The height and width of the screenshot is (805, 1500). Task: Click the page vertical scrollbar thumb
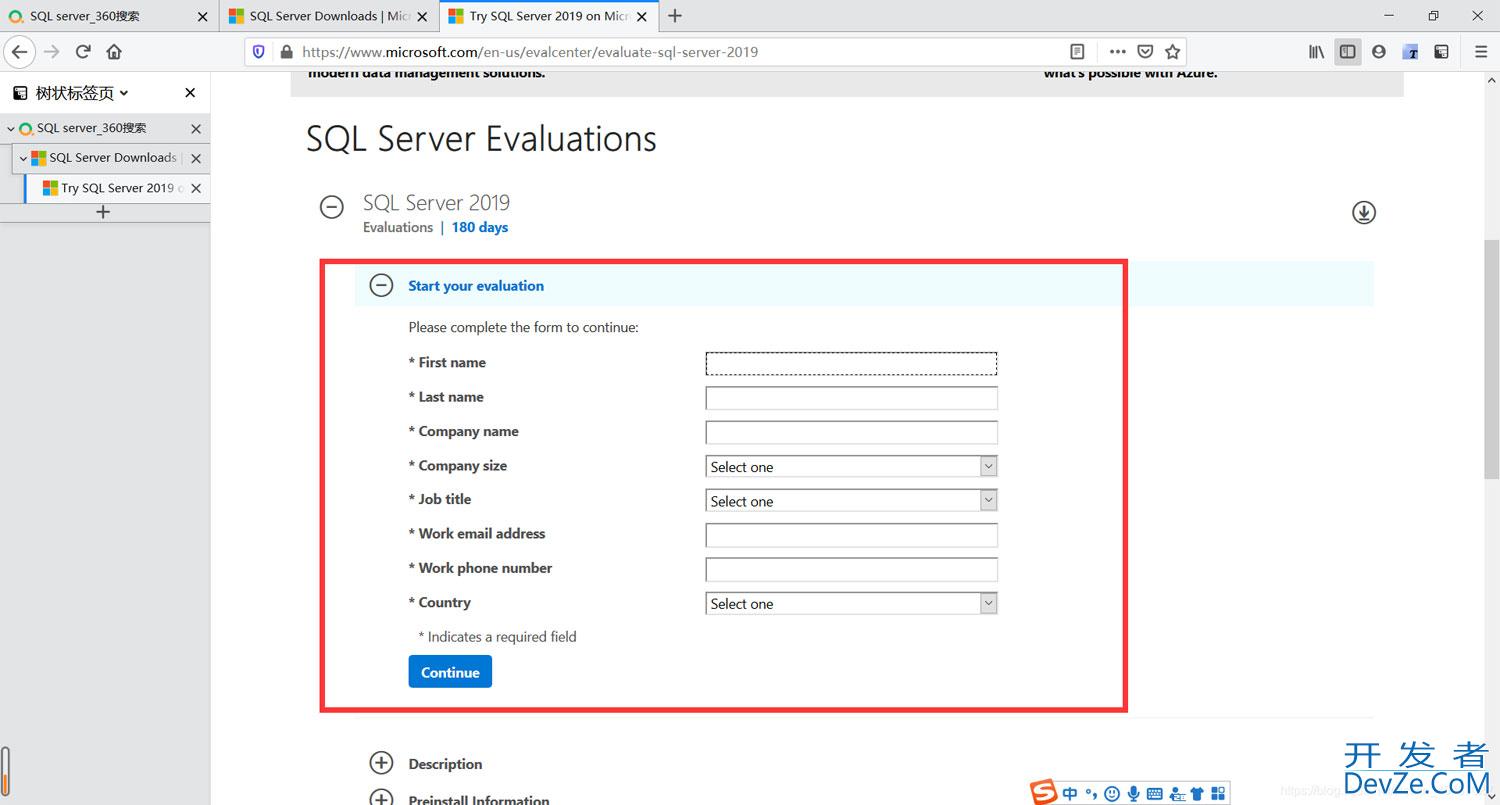[1491, 360]
